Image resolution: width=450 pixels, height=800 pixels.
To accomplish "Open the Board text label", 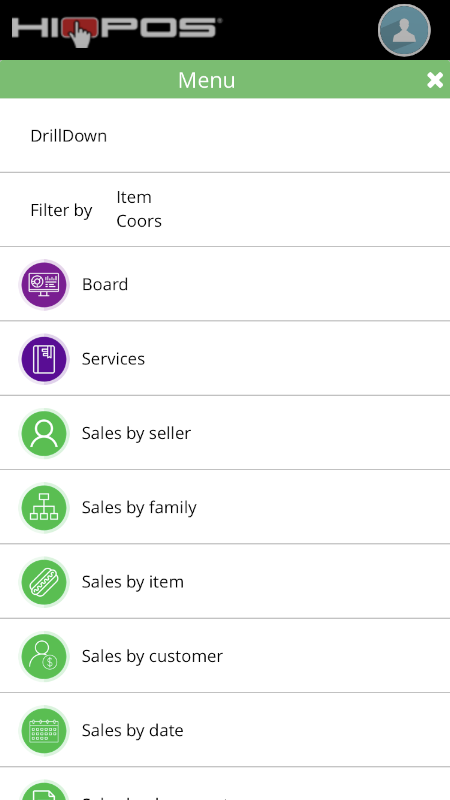I will tap(105, 285).
